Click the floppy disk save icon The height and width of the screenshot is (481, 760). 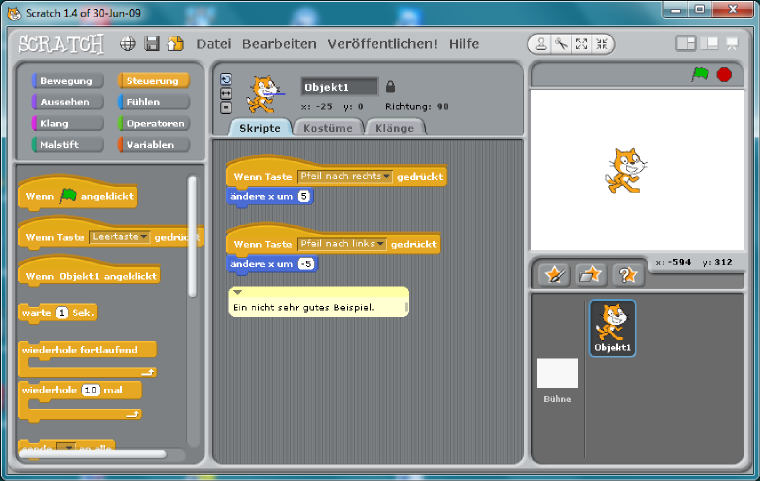pyautogui.click(x=152, y=44)
